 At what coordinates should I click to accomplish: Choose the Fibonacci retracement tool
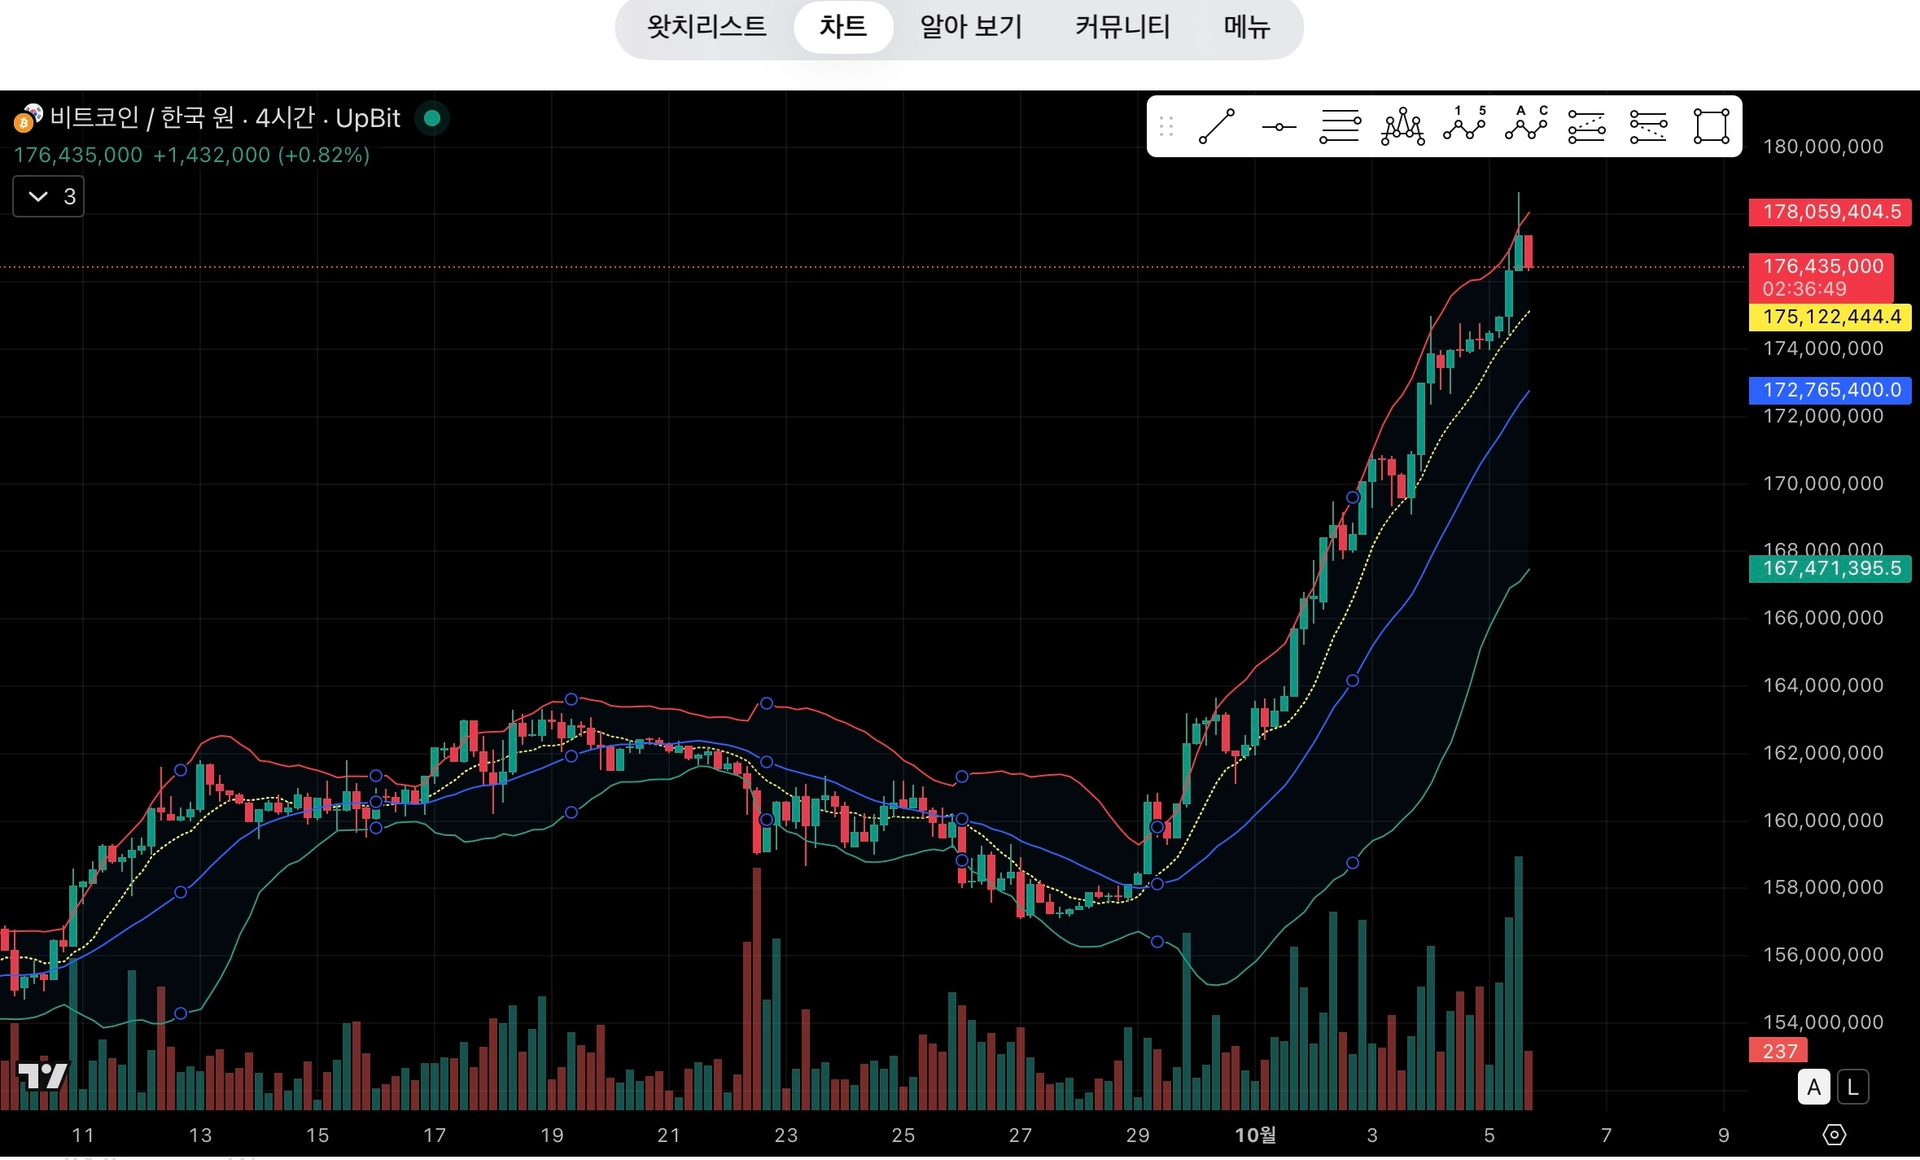1340,127
